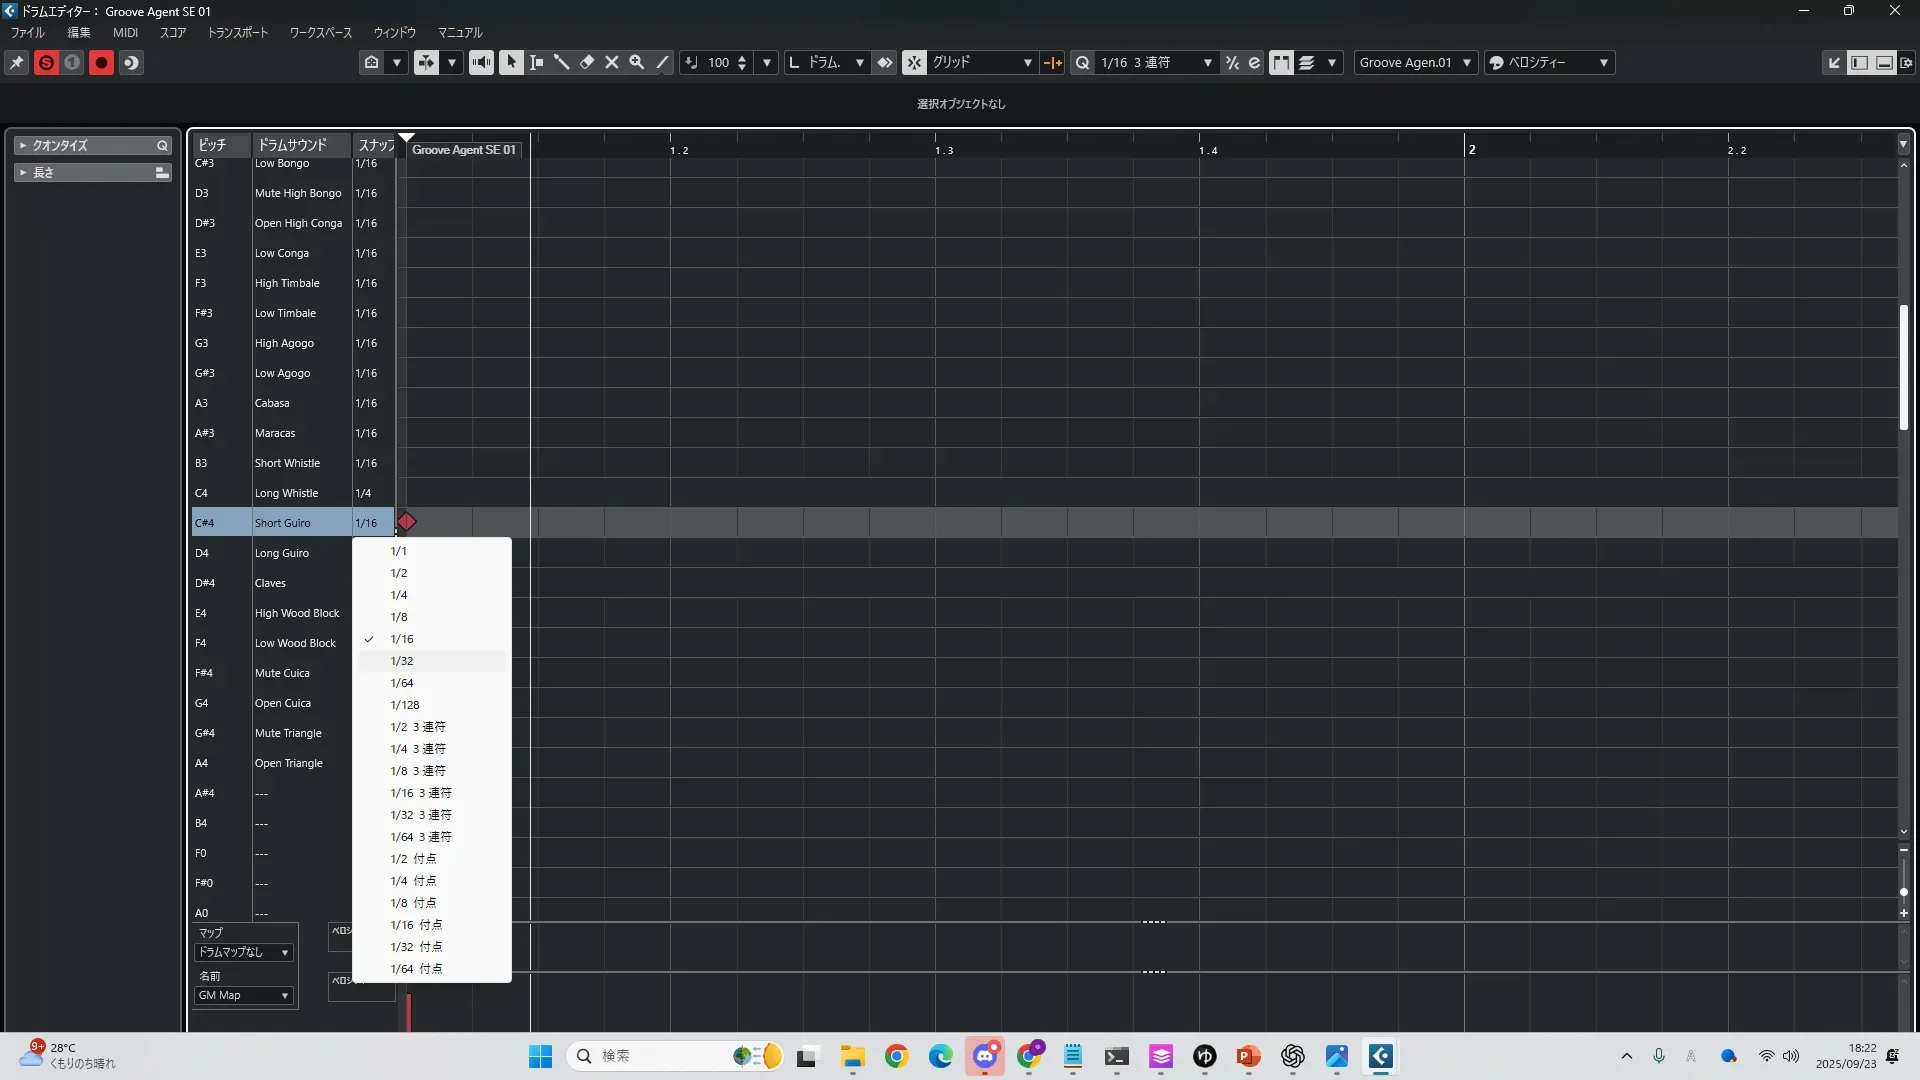Select the Zoom magnifier tool
This screenshot has height=1080, width=1920.
pyautogui.click(x=637, y=62)
